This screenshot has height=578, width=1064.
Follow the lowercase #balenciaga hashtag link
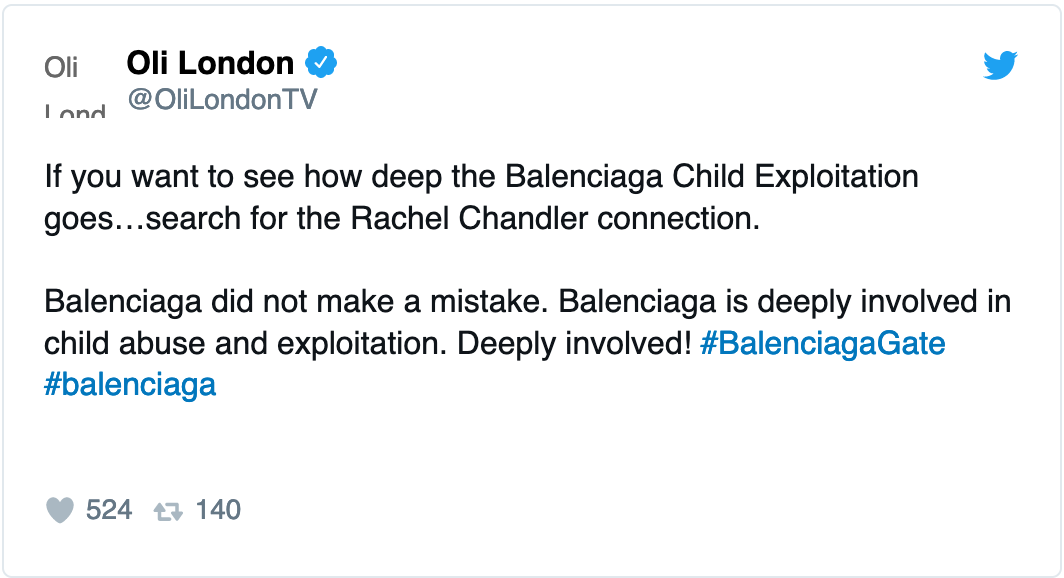click(130, 385)
